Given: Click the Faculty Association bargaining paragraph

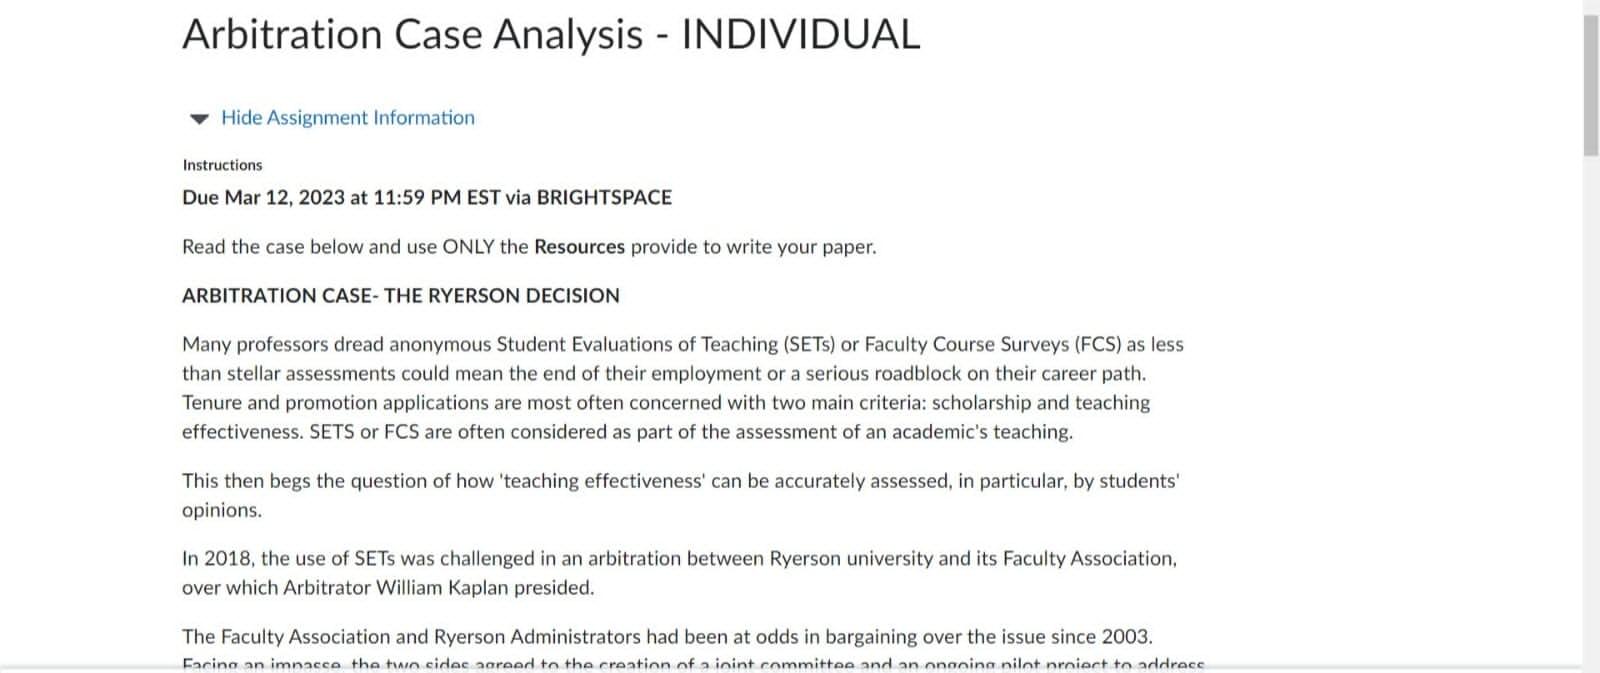Looking at the screenshot, I should pos(665,636).
